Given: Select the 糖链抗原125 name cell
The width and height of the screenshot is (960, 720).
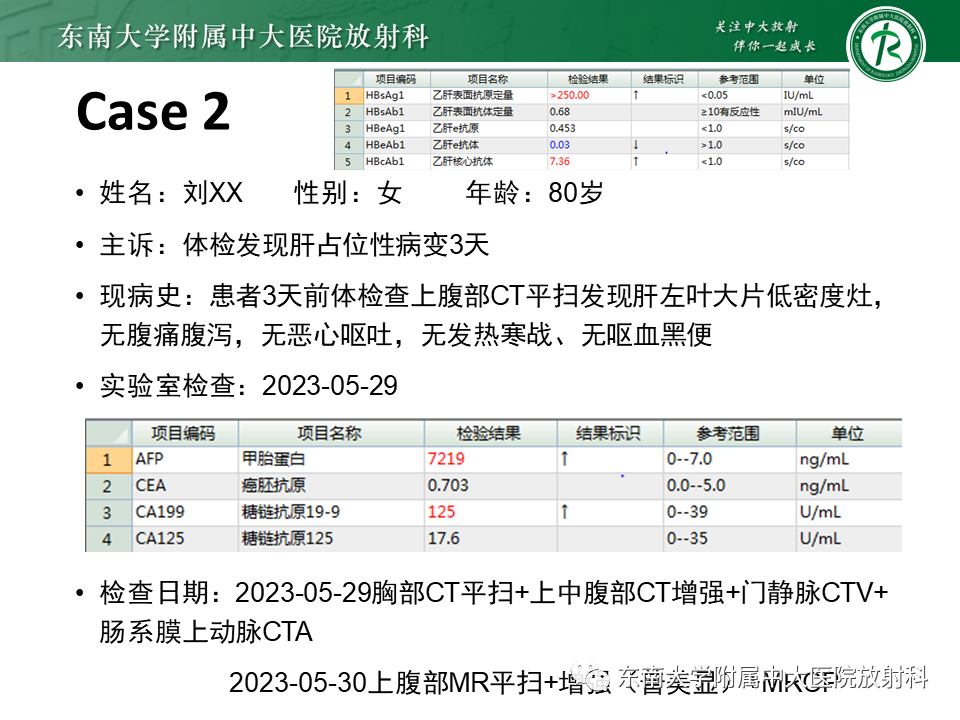Looking at the screenshot, I should point(331,539).
